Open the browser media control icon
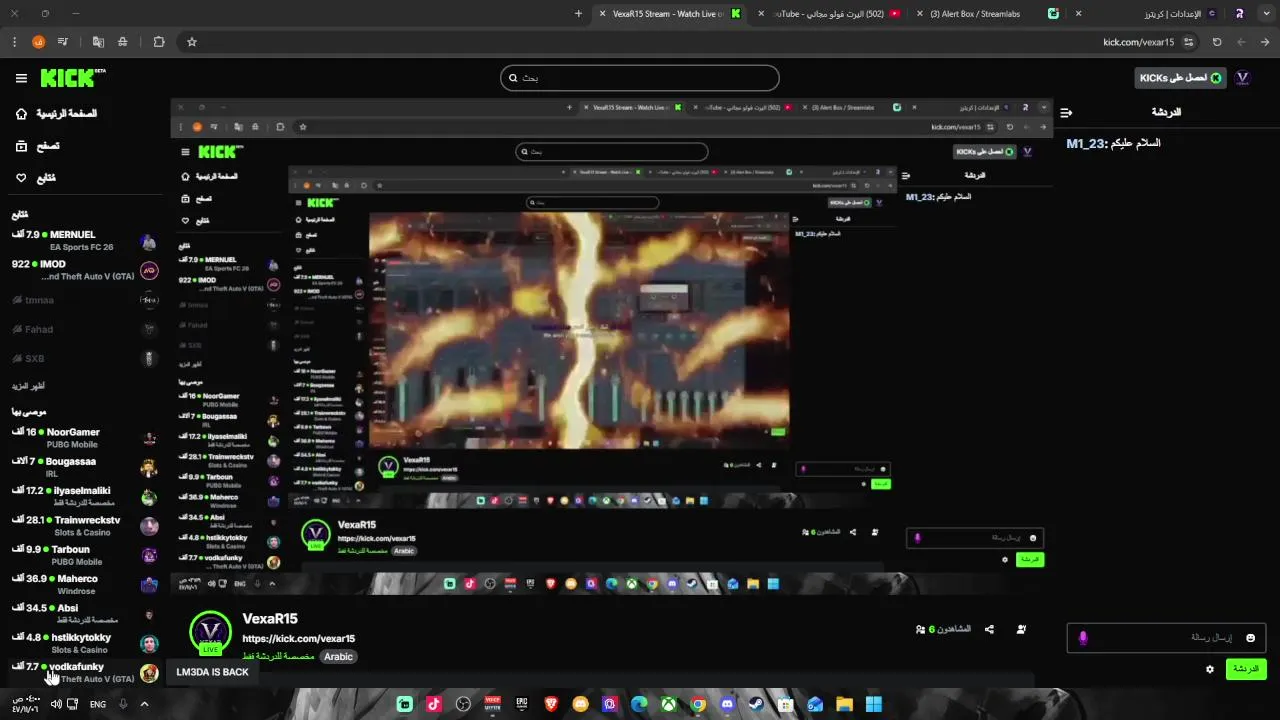Image resolution: width=1280 pixels, height=720 pixels. pyautogui.click(x=63, y=42)
